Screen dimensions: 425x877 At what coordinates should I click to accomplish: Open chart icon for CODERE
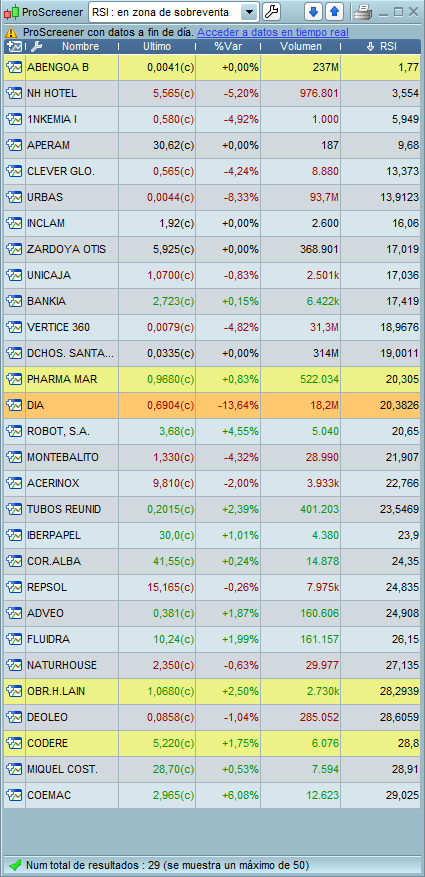tap(14, 744)
